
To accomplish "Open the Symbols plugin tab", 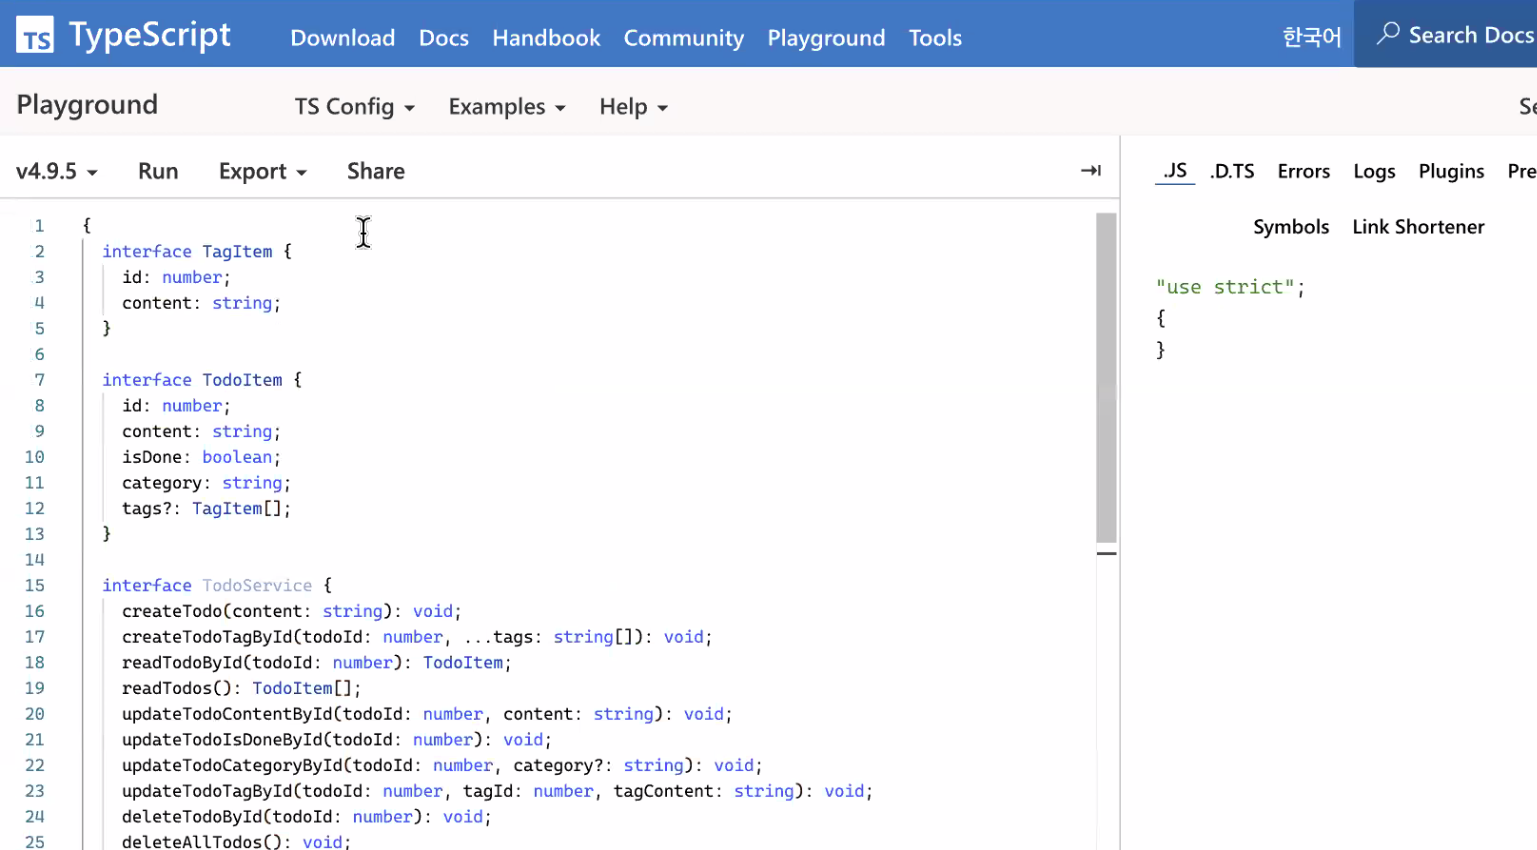I will [x=1291, y=227].
